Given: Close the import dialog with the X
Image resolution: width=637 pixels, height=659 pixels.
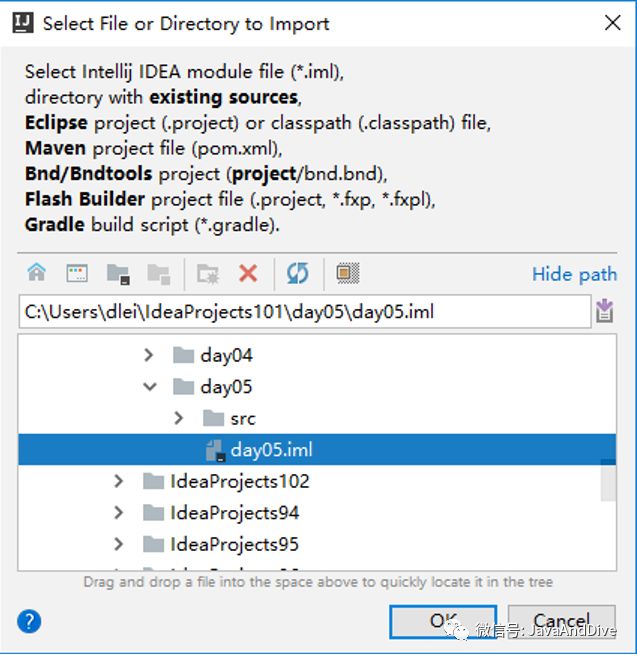Looking at the screenshot, I should (613, 23).
